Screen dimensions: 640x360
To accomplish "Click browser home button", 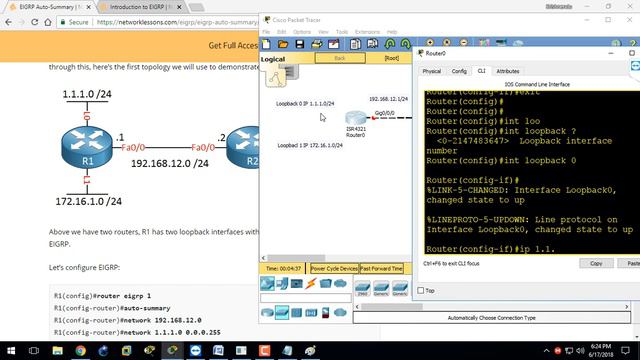I will 48,22.
